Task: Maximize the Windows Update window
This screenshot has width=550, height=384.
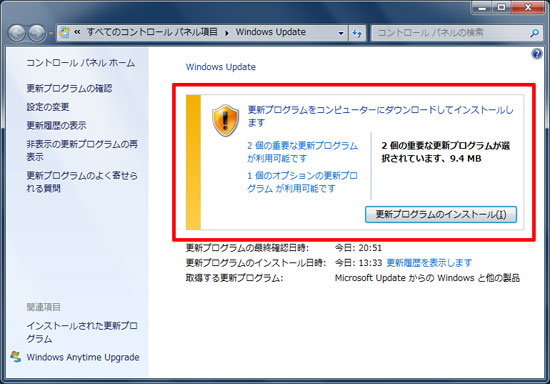Action: tap(502, 7)
